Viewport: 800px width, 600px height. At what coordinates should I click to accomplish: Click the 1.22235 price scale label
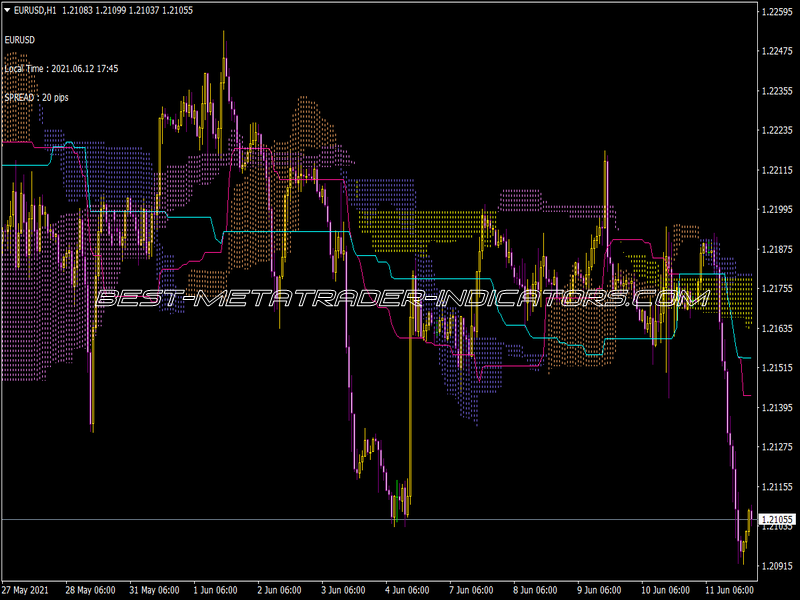click(777, 130)
